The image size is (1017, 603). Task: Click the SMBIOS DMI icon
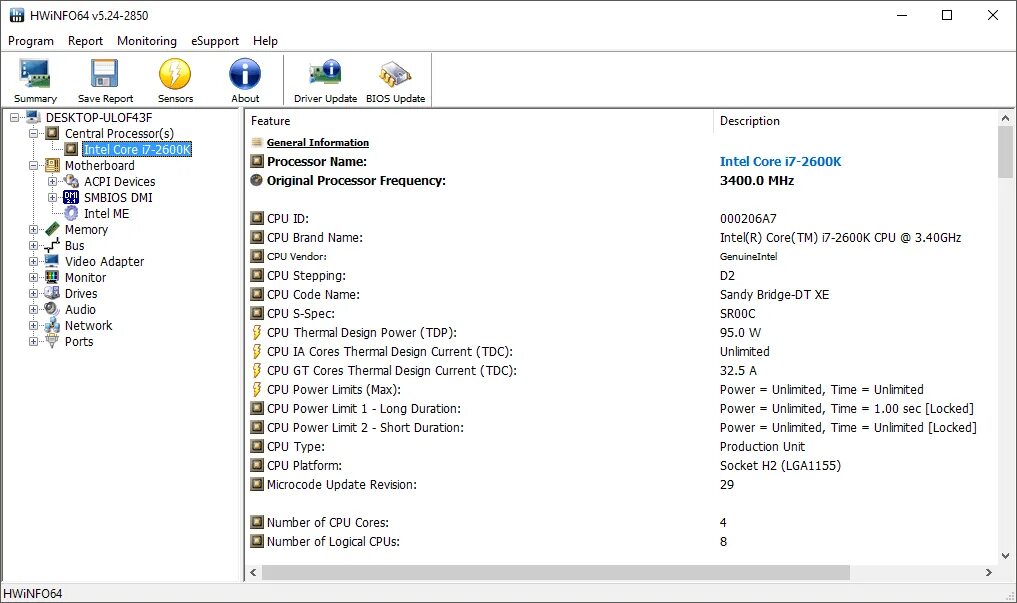point(71,197)
